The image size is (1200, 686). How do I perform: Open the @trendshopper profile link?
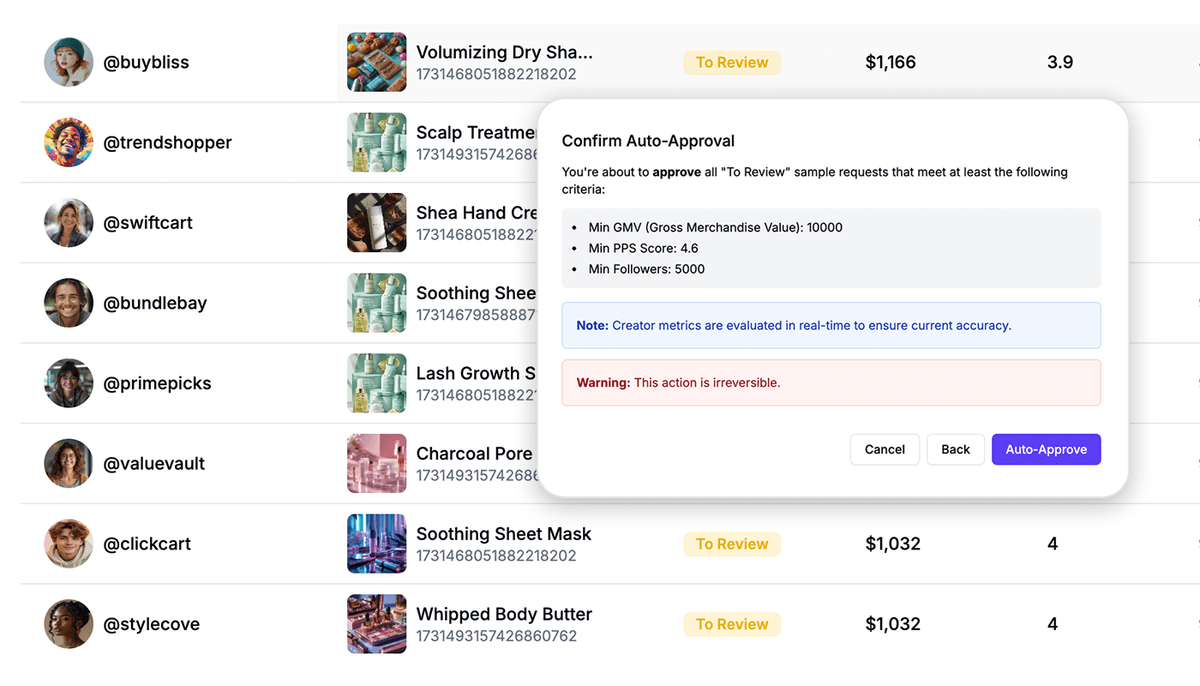tap(167, 142)
